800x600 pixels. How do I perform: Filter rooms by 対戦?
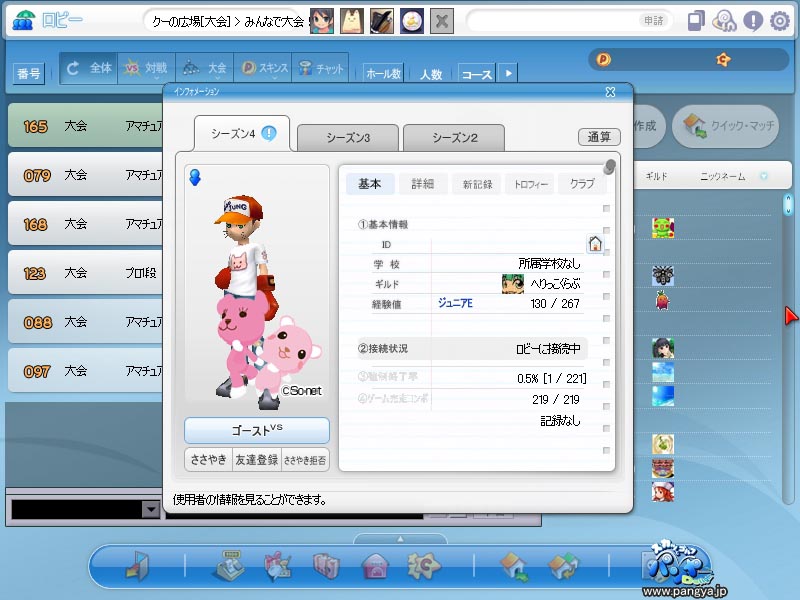pyautogui.click(x=146, y=68)
